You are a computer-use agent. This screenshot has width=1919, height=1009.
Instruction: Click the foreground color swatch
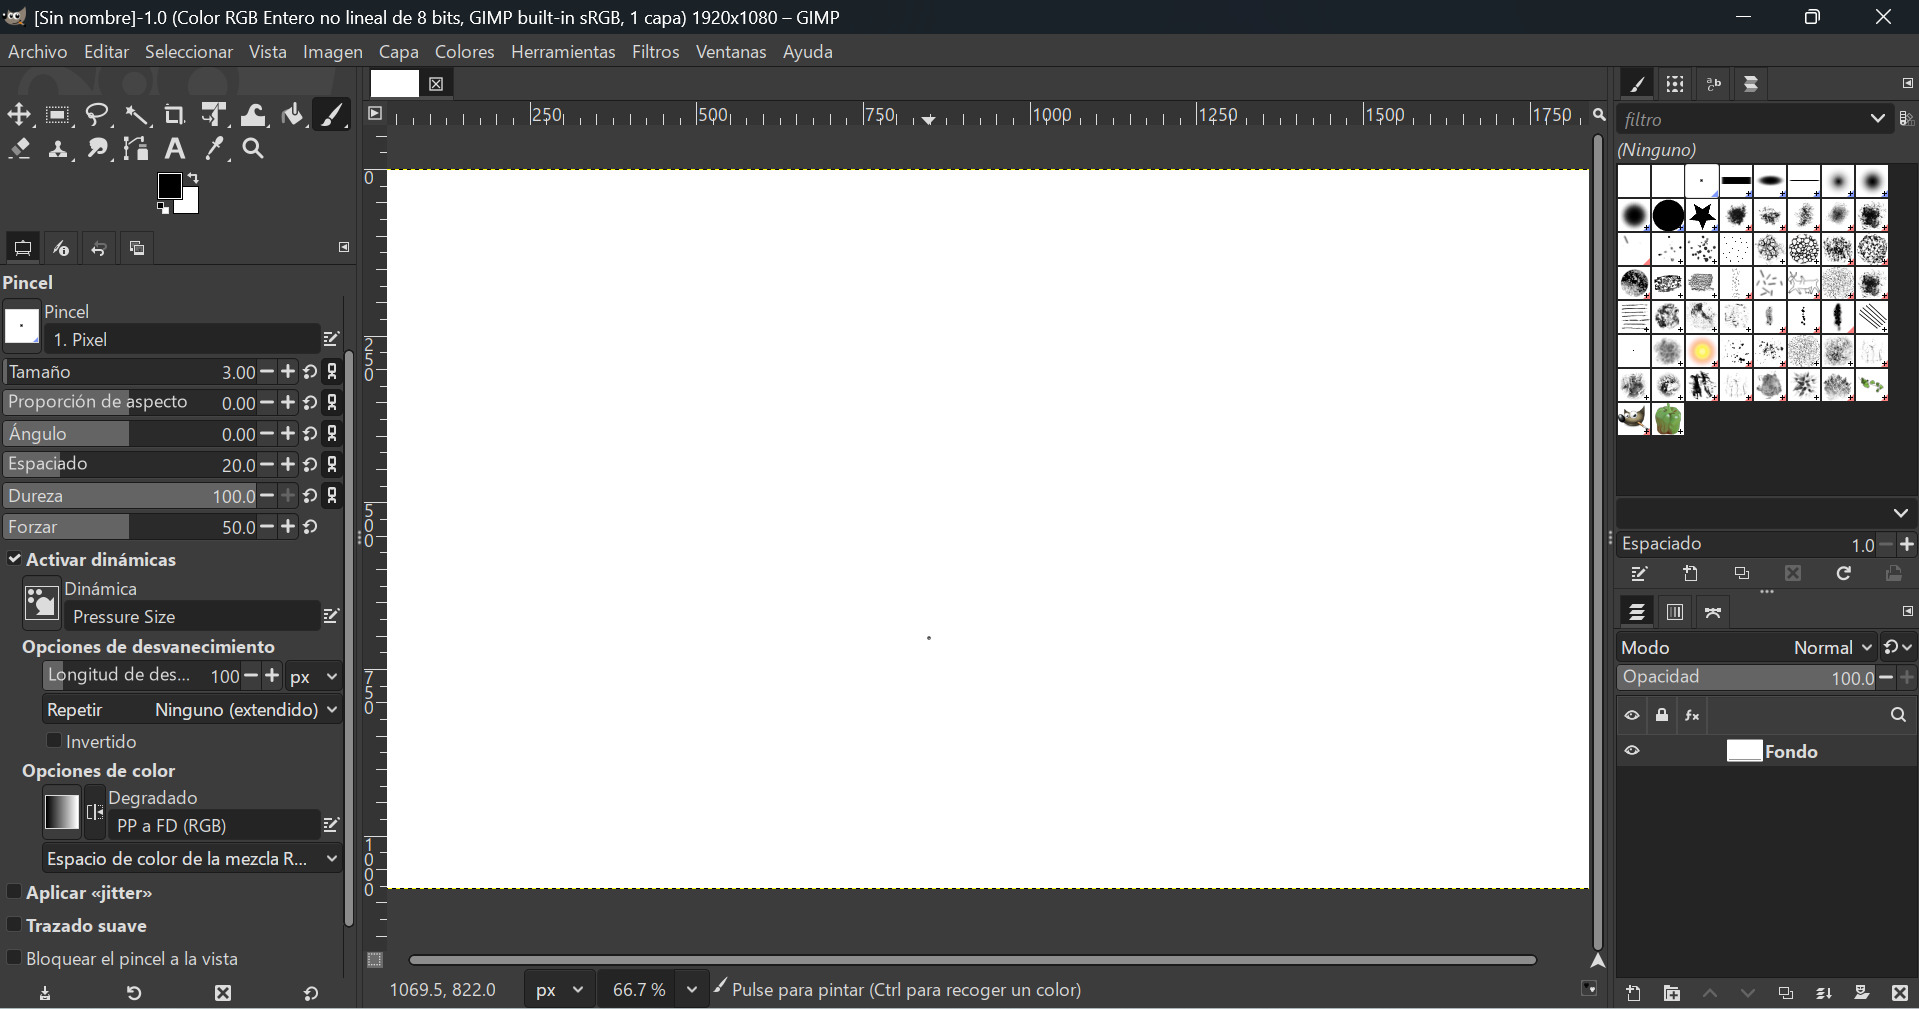(x=170, y=185)
